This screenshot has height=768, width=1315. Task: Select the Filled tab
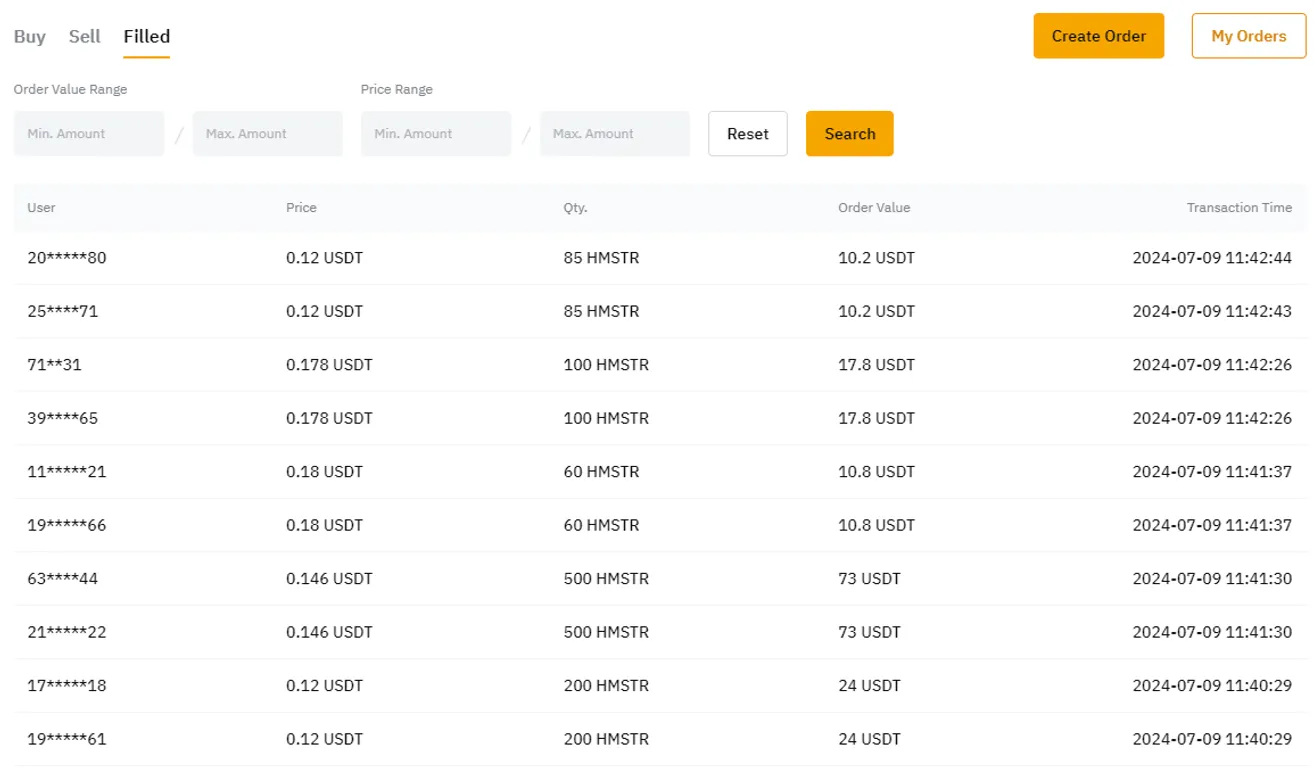(147, 36)
